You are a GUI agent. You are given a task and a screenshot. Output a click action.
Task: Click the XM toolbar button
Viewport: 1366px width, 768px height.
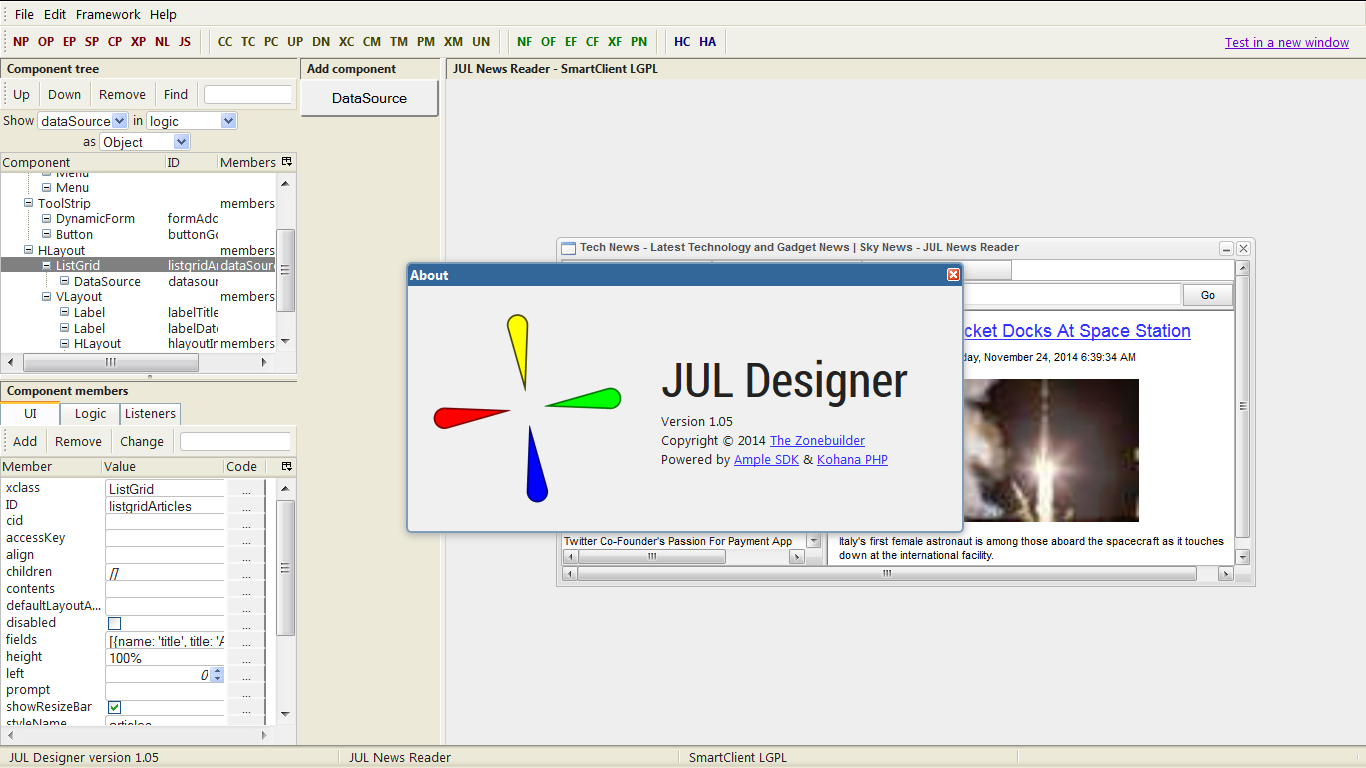click(x=453, y=41)
